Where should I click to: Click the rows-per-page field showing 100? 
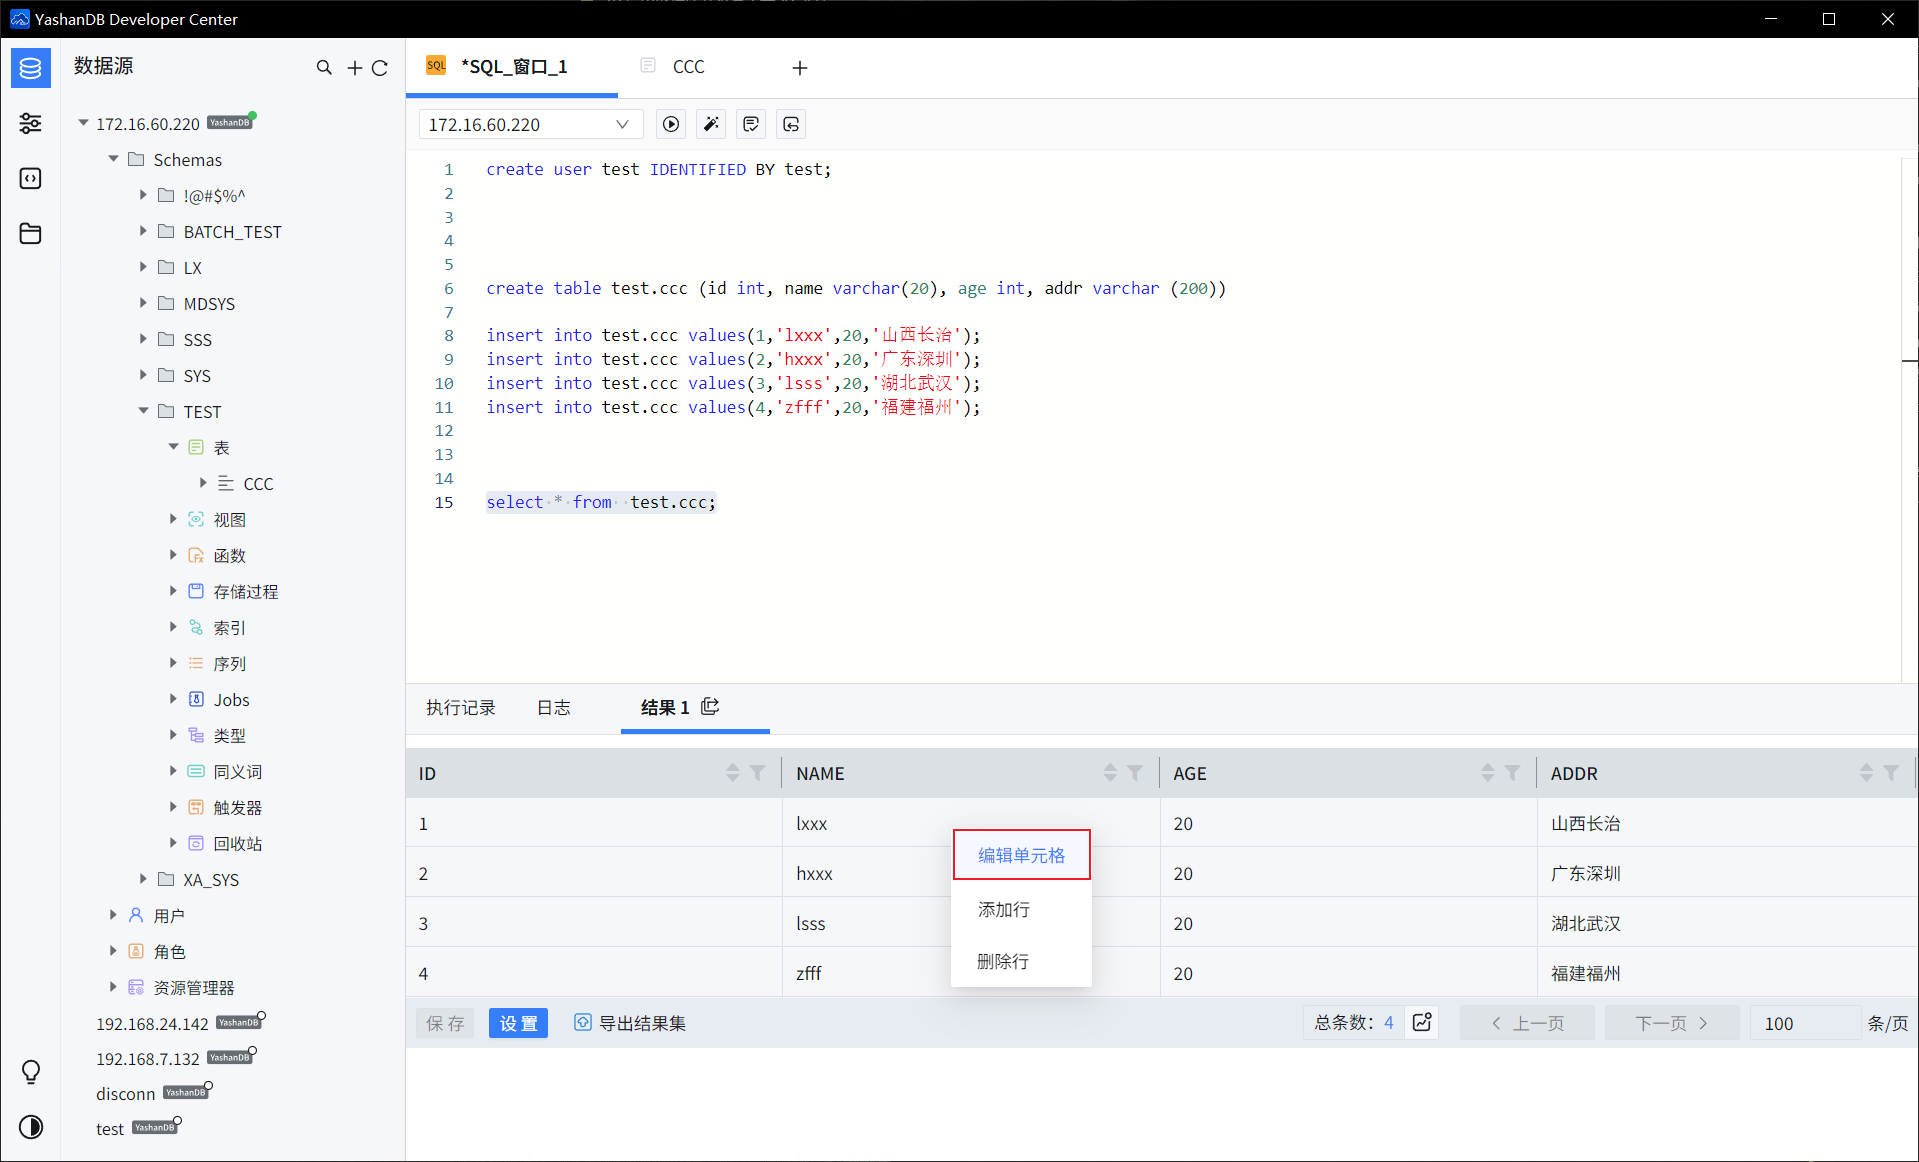(x=1804, y=1023)
